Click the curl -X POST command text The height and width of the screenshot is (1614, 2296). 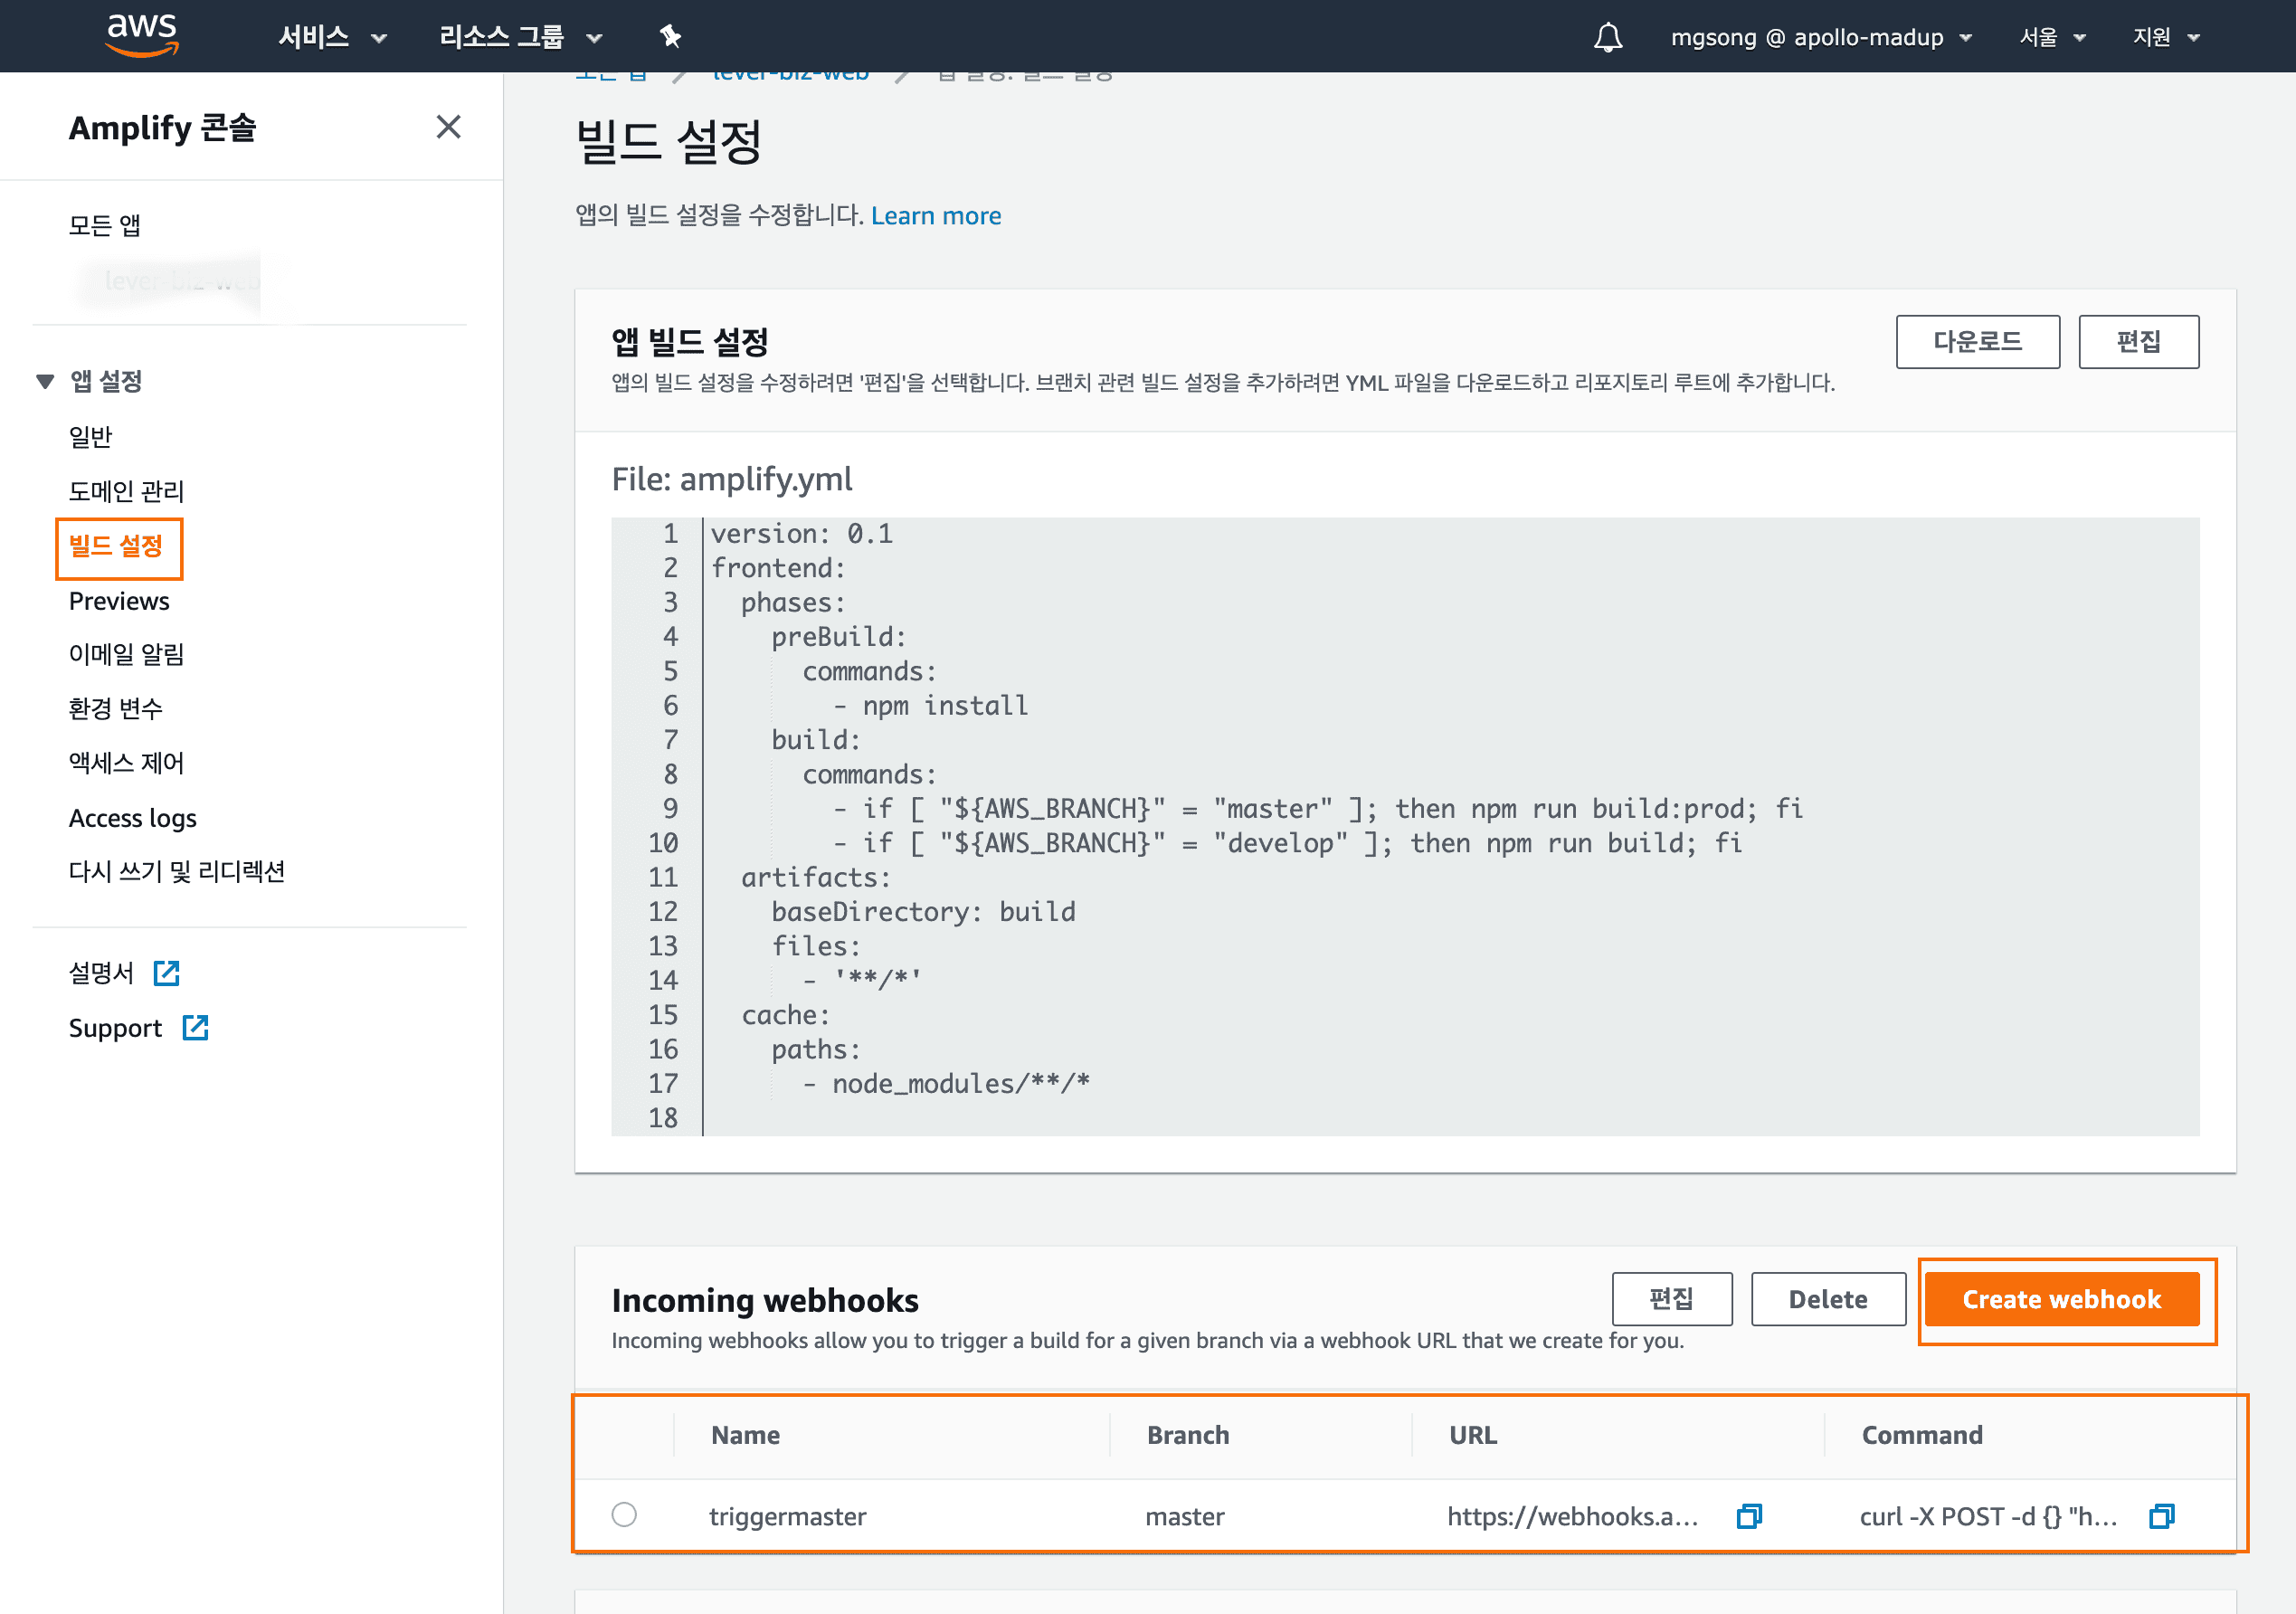pyautogui.click(x=1988, y=1516)
